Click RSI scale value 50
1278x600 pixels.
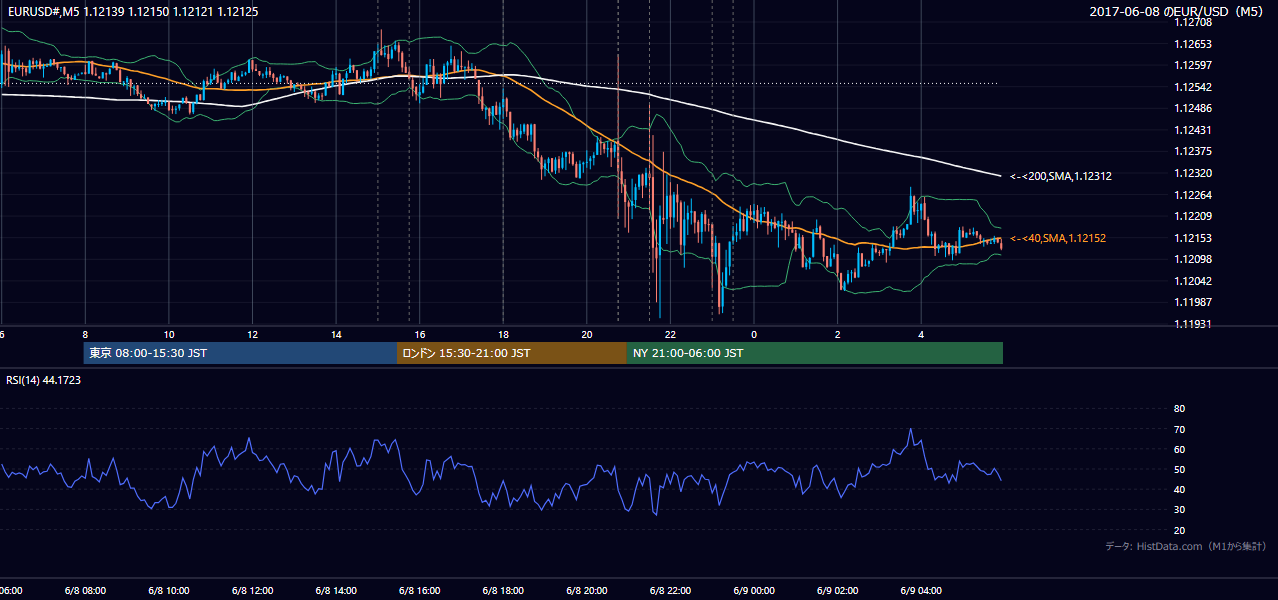click(1179, 469)
